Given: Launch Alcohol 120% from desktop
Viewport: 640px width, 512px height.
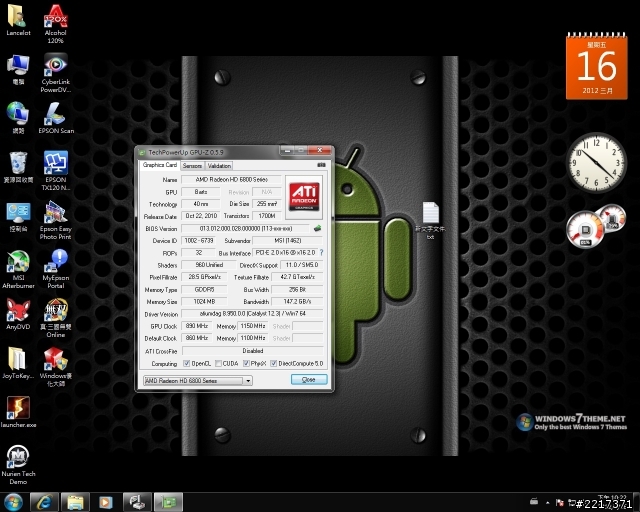Looking at the screenshot, I should pyautogui.click(x=56, y=24).
